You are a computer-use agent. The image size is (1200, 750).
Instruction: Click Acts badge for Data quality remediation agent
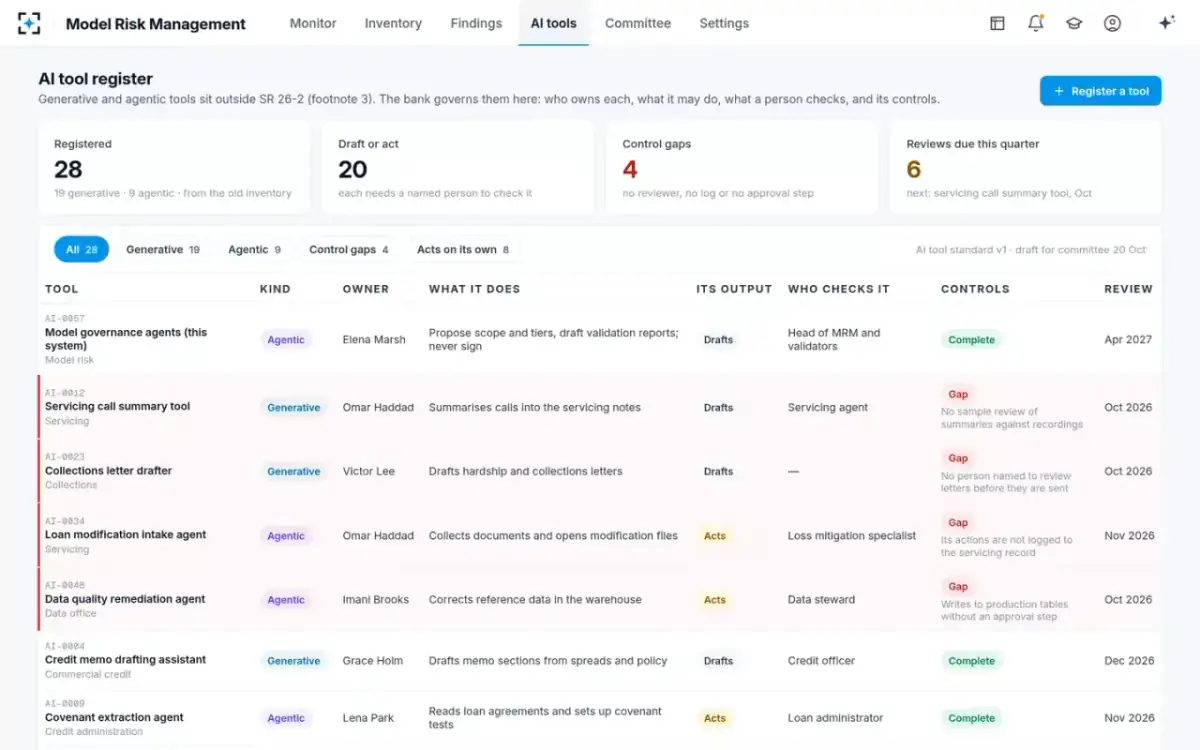click(x=715, y=600)
